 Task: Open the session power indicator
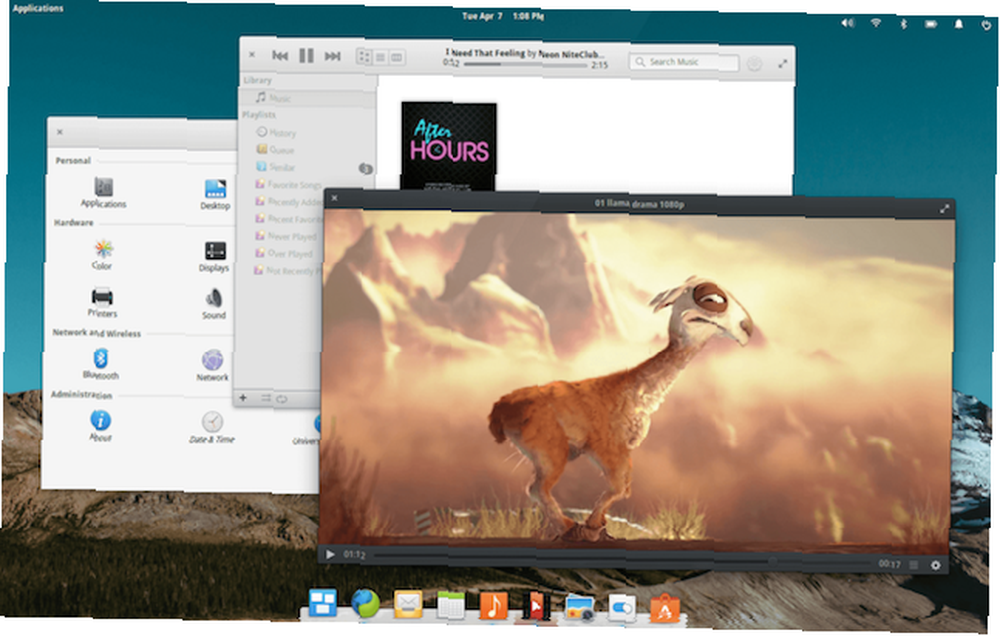pyautogui.click(x=986, y=25)
